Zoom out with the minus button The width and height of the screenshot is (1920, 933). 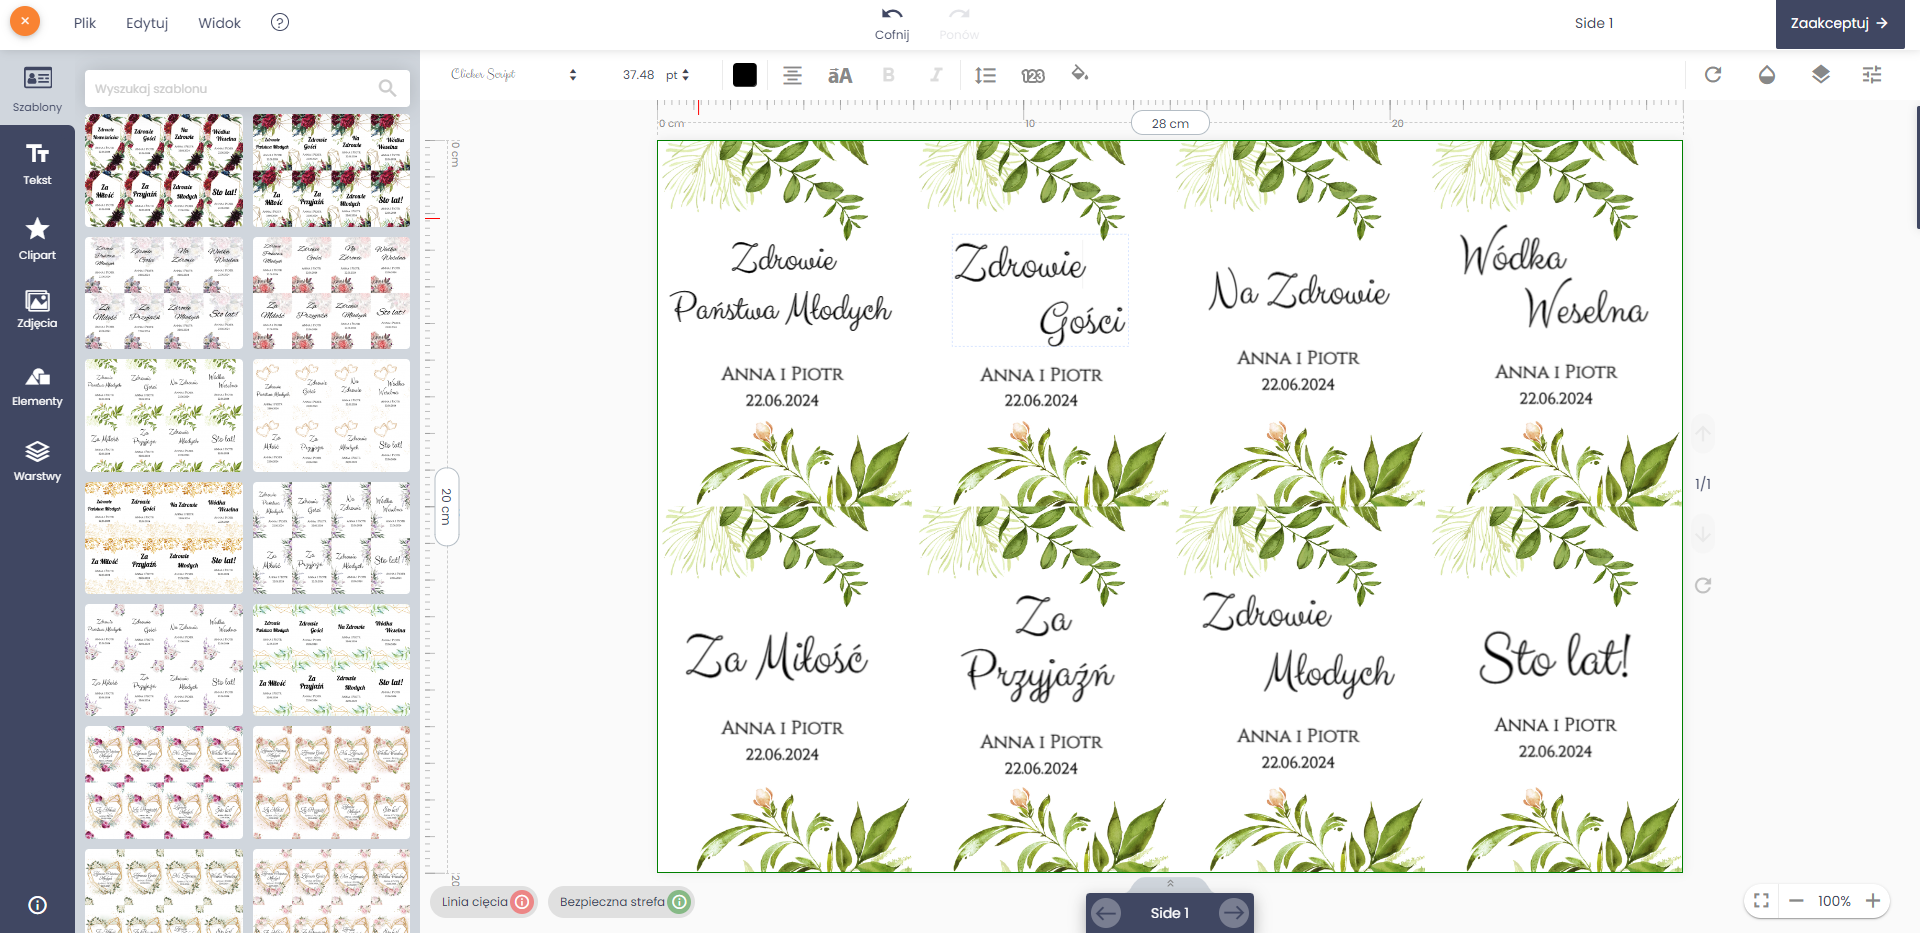(1796, 901)
